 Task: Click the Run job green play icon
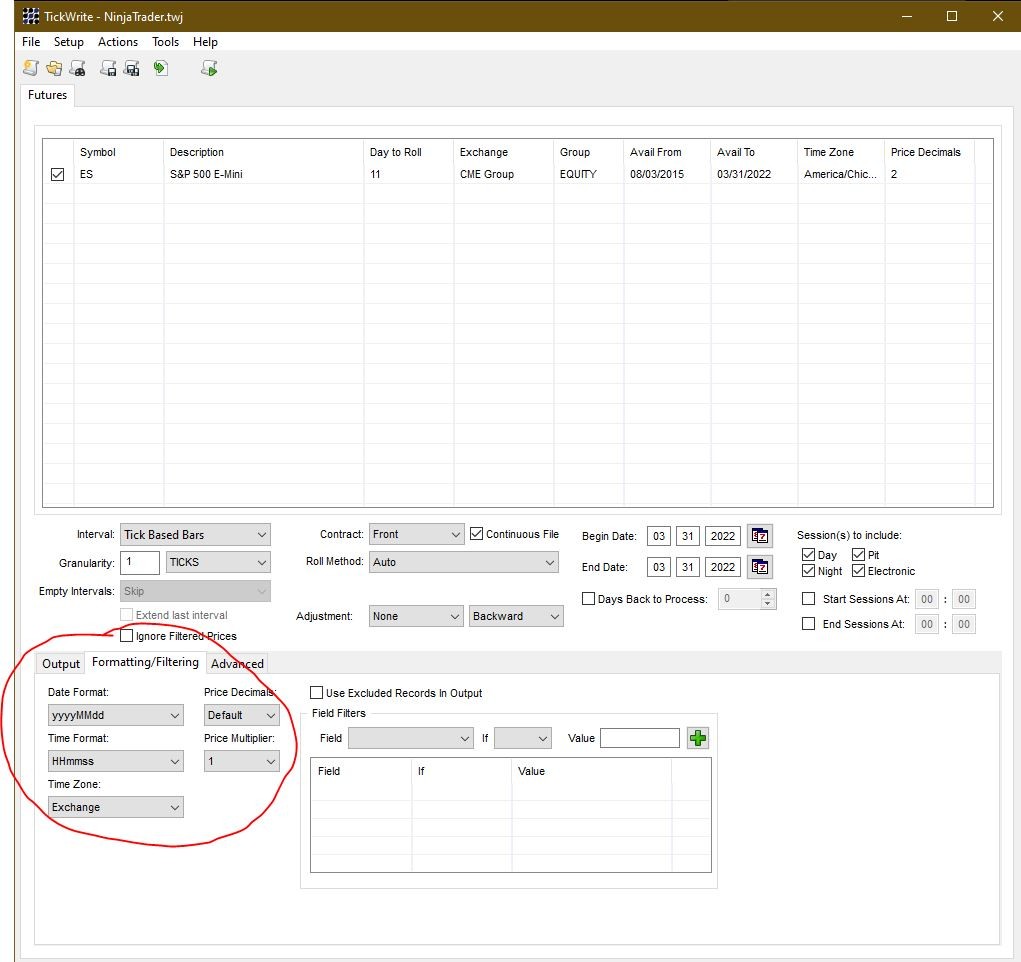(x=209, y=68)
